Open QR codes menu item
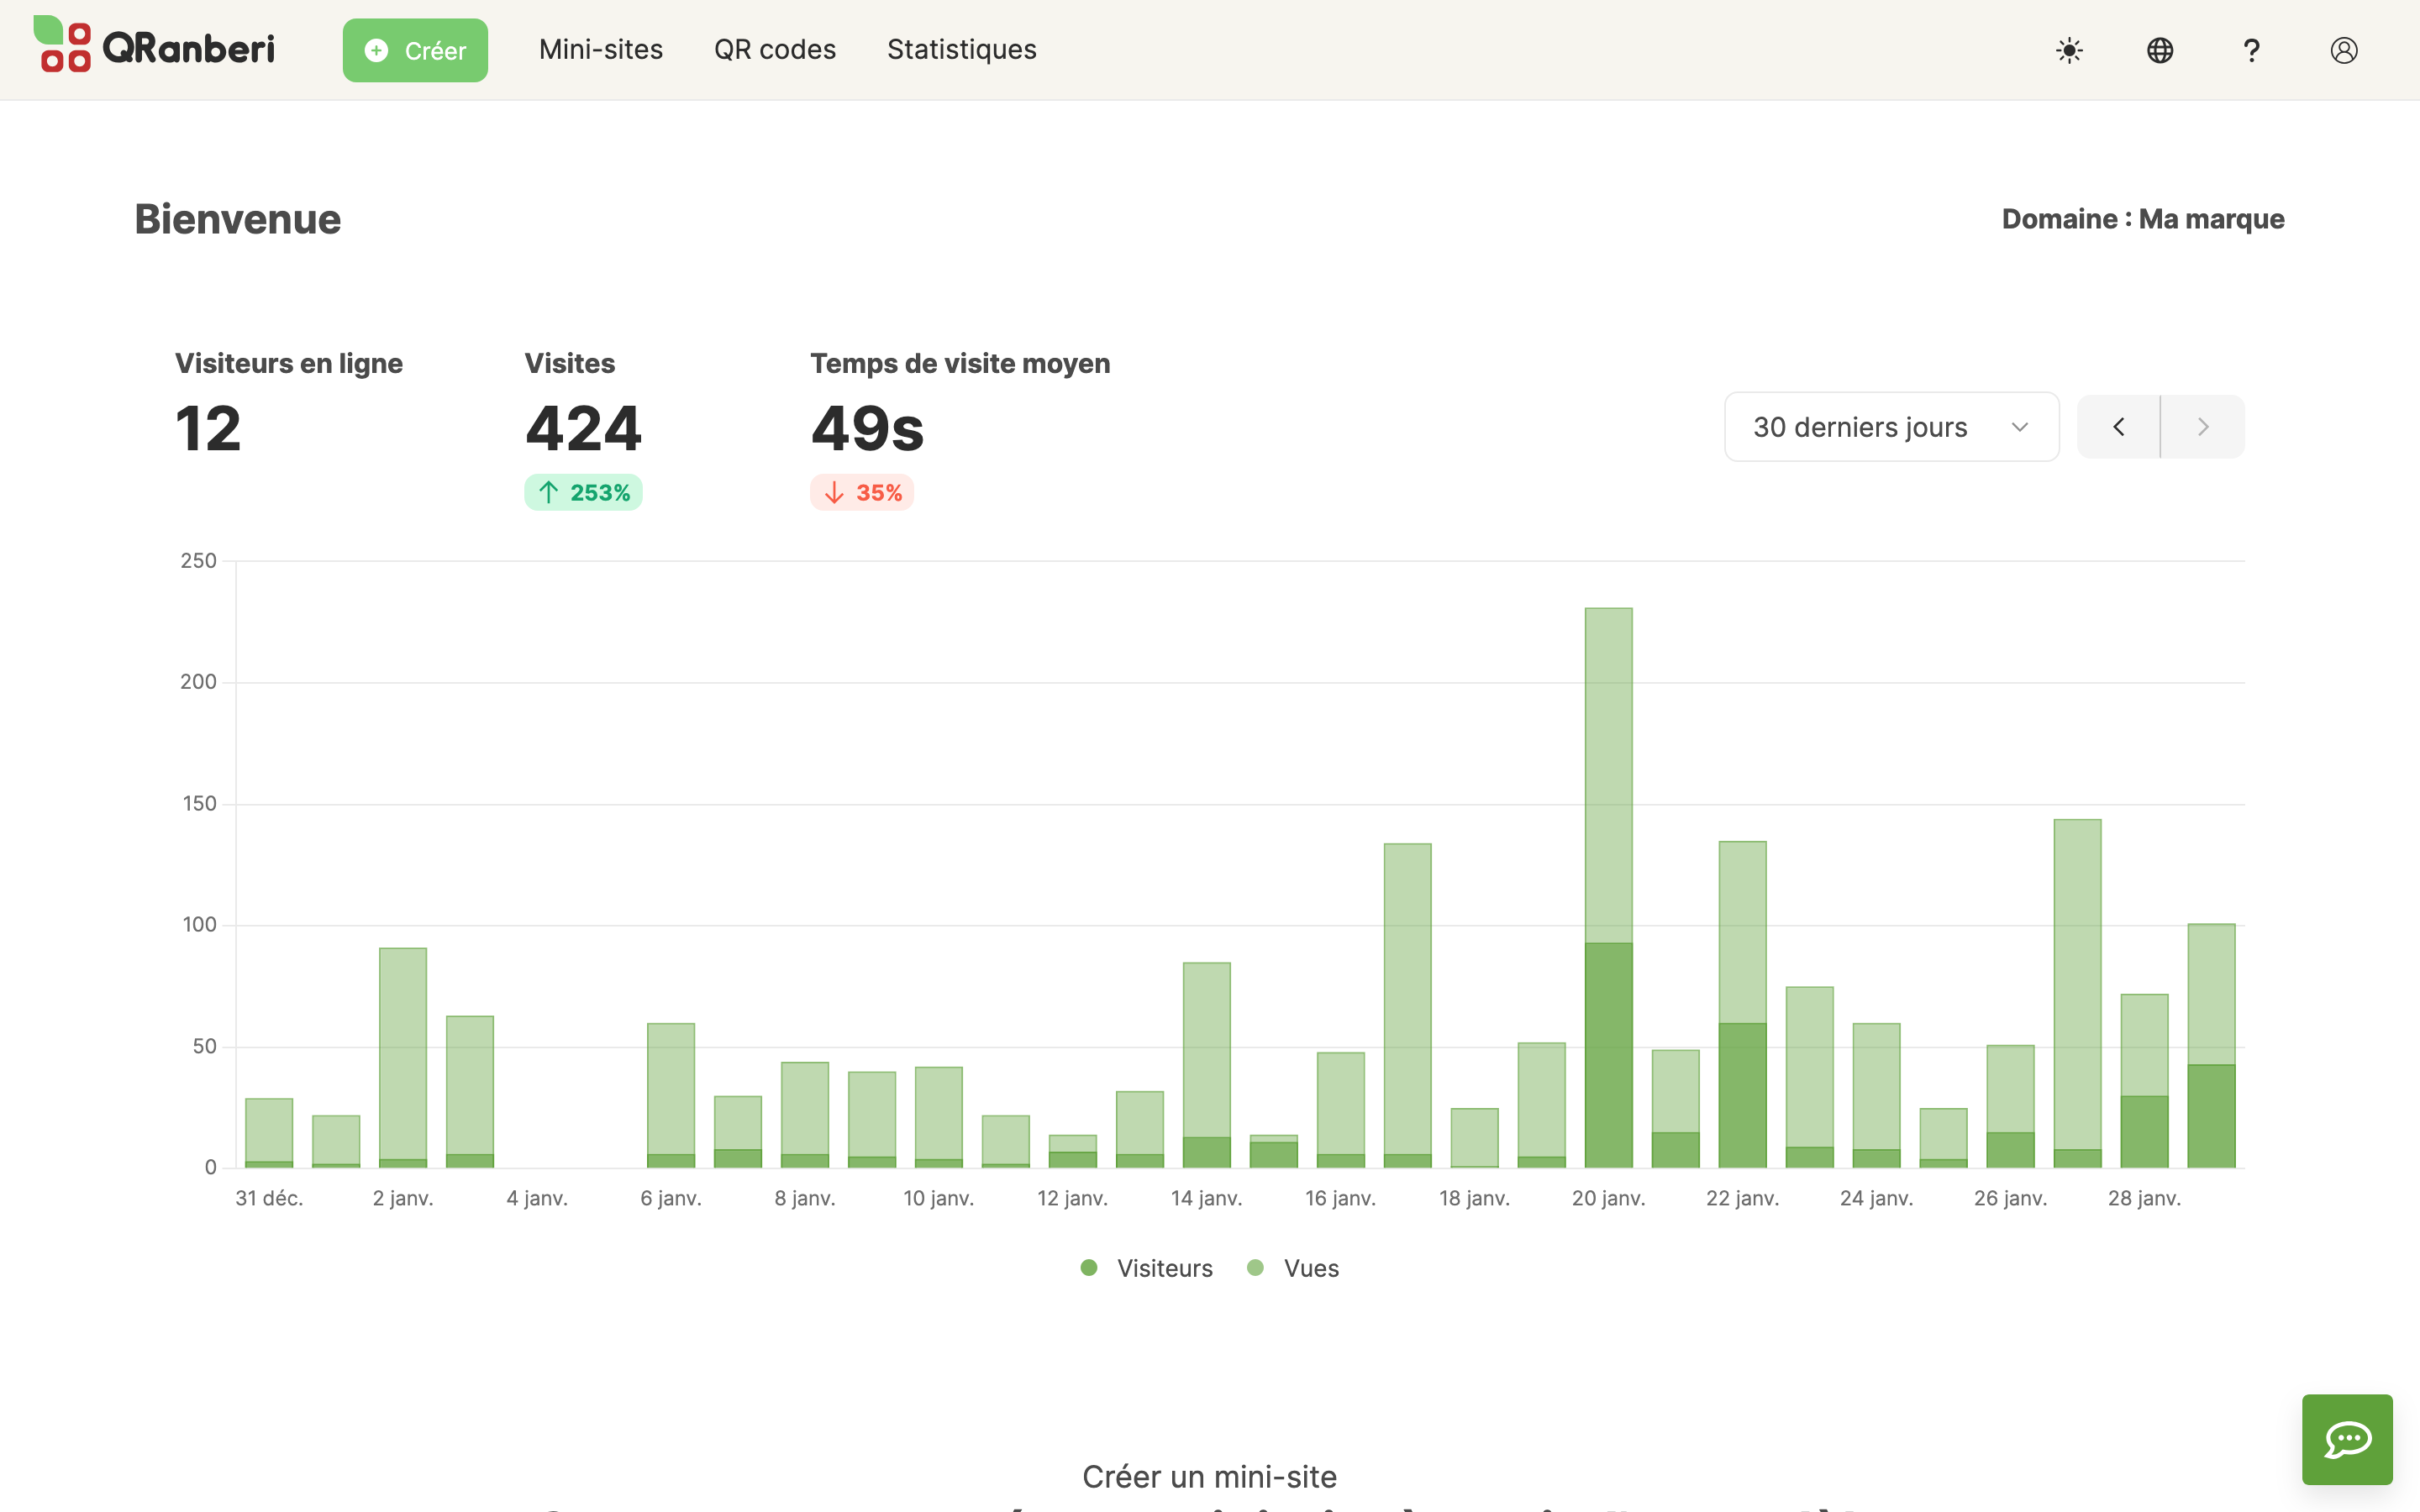 (774, 50)
